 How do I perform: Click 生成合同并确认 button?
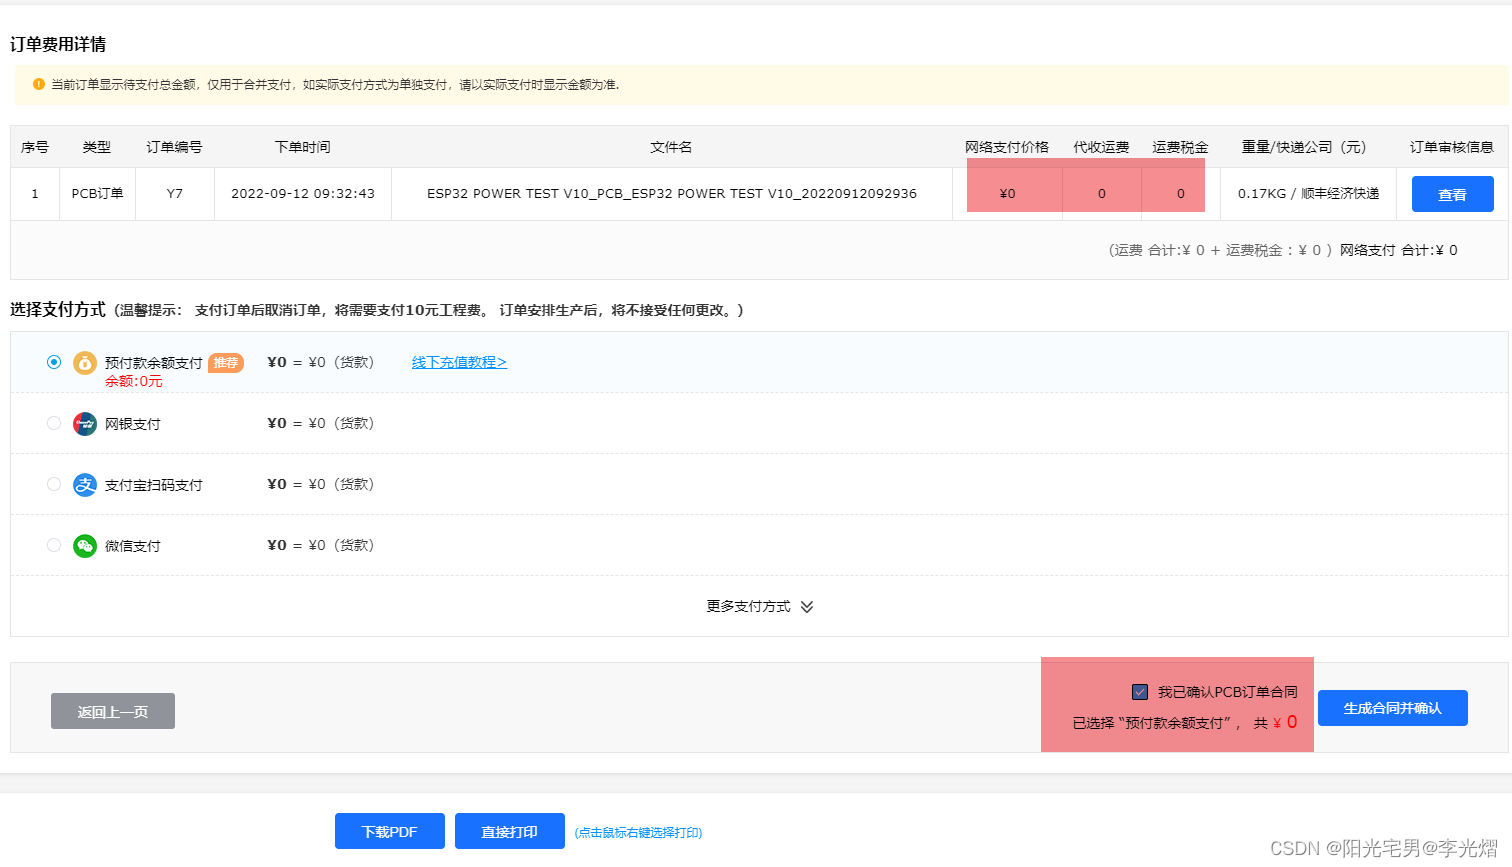click(1392, 708)
